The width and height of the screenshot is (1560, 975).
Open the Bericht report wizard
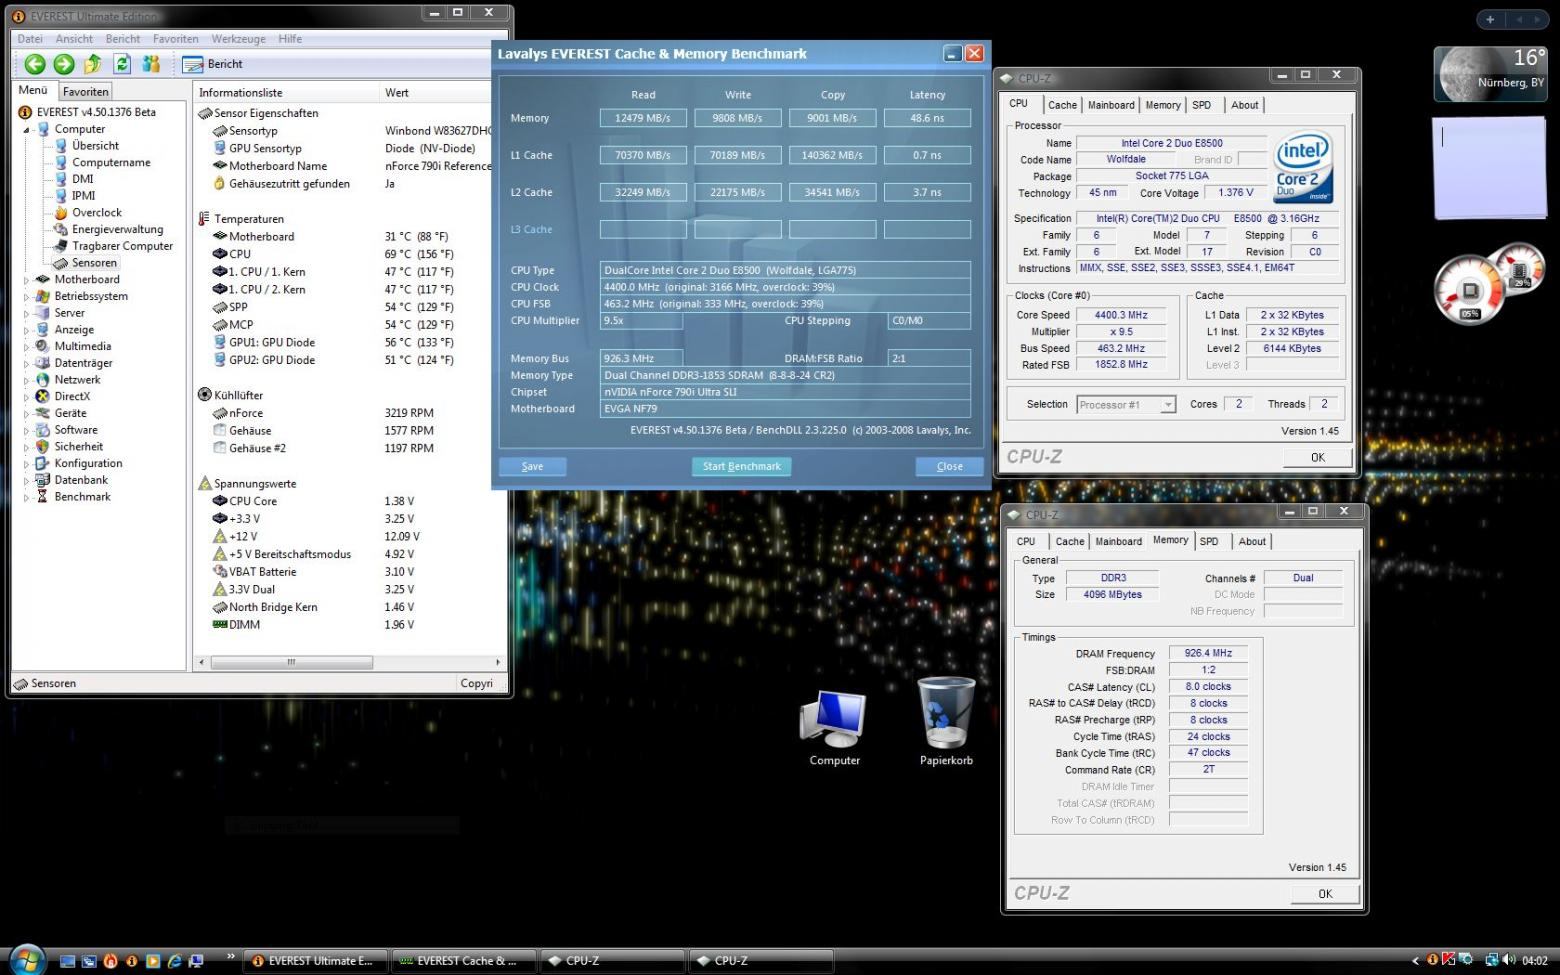tap(213, 64)
